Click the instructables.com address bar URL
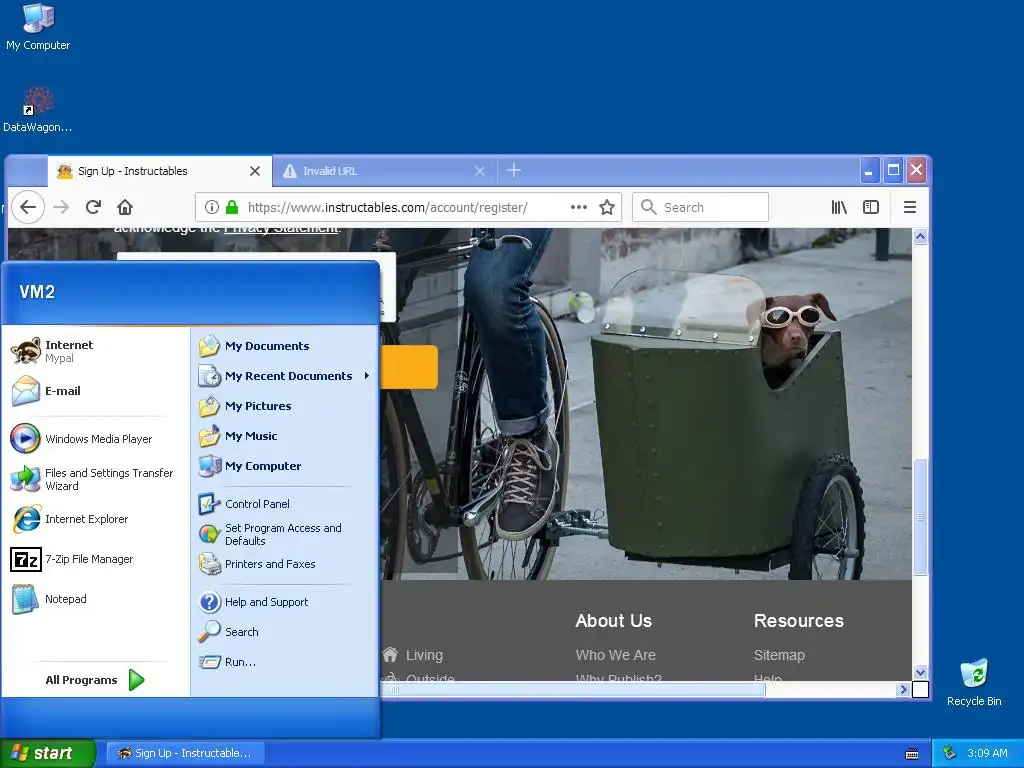The image size is (1024, 768). pyautogui.click(x=387, y=208)
